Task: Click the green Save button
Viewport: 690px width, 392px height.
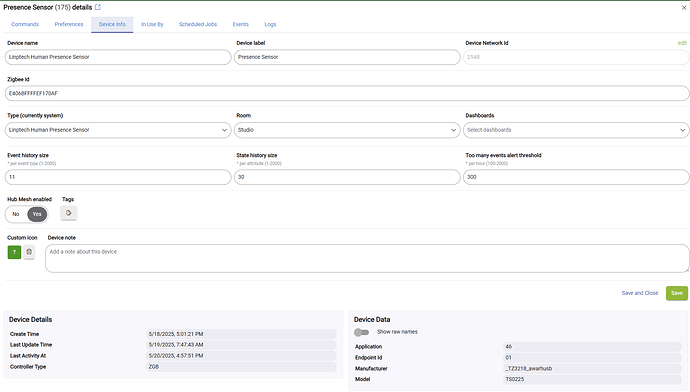Action: click(677, 293)
